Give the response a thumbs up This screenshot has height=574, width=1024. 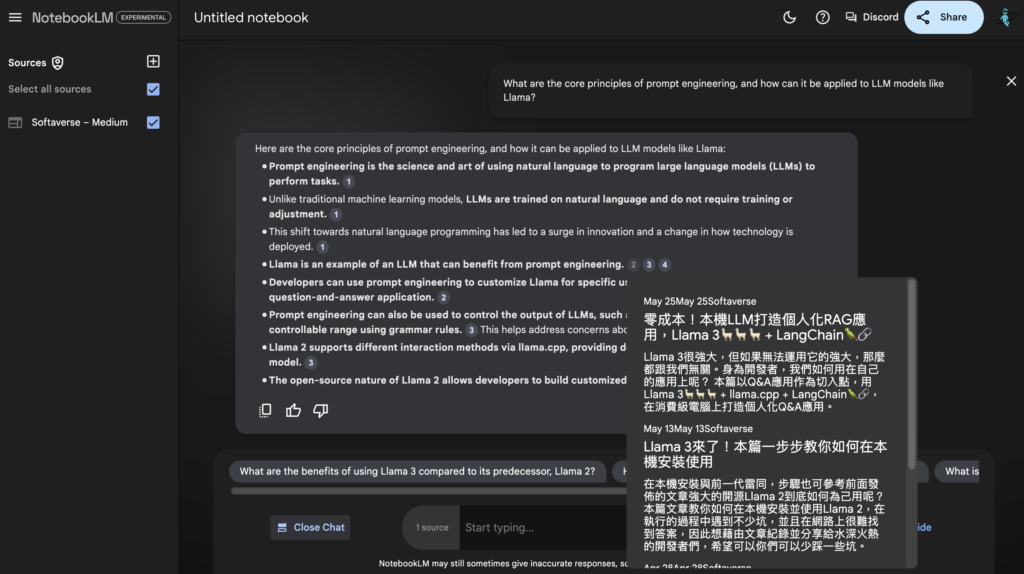(293, 411)
